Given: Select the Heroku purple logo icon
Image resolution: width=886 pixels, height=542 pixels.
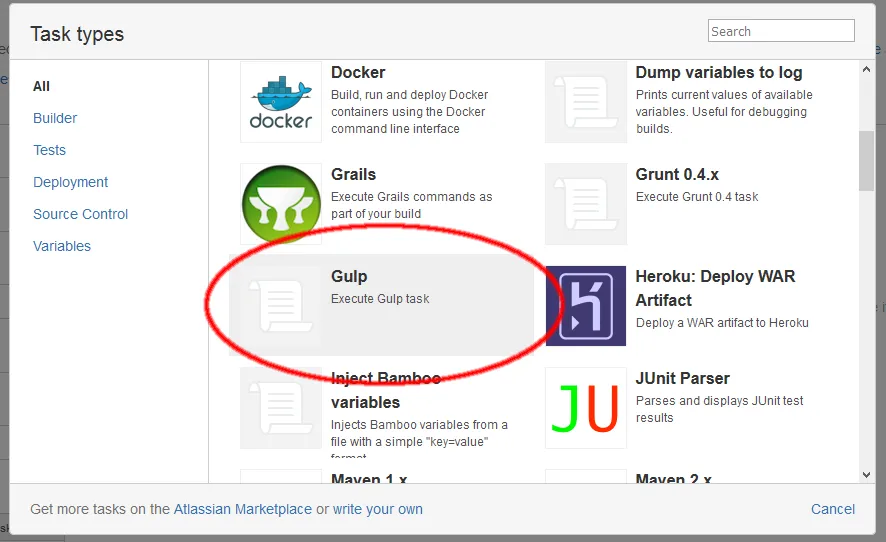Looking at the screenshot, I should click(586, 306).
